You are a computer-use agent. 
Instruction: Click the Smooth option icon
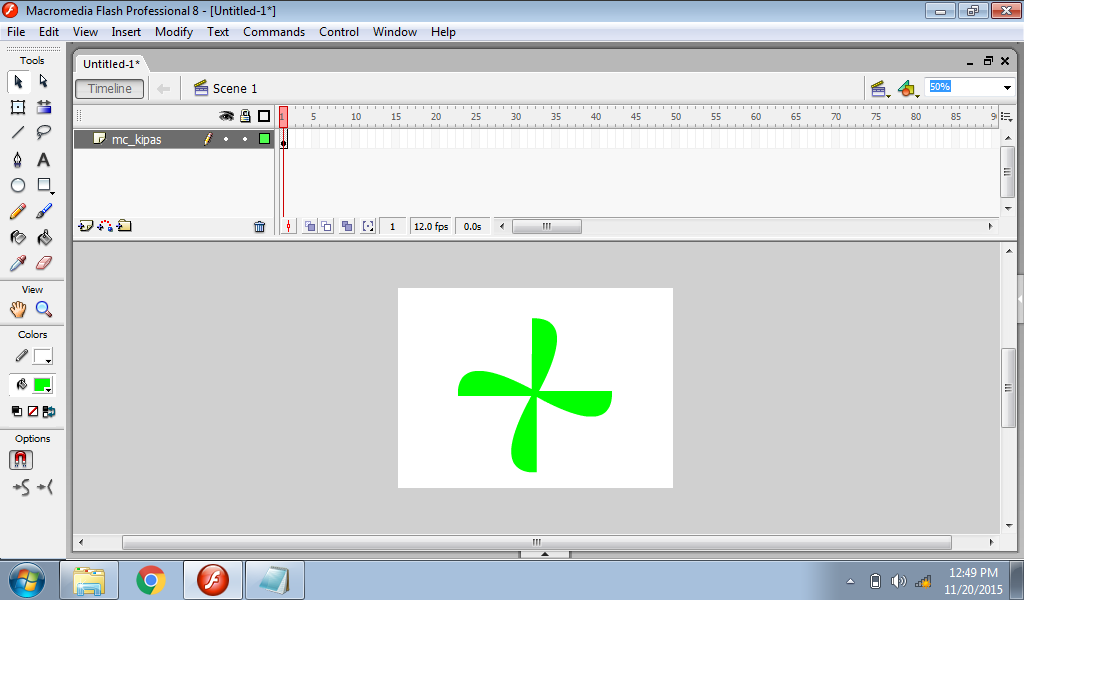(21, 487)
